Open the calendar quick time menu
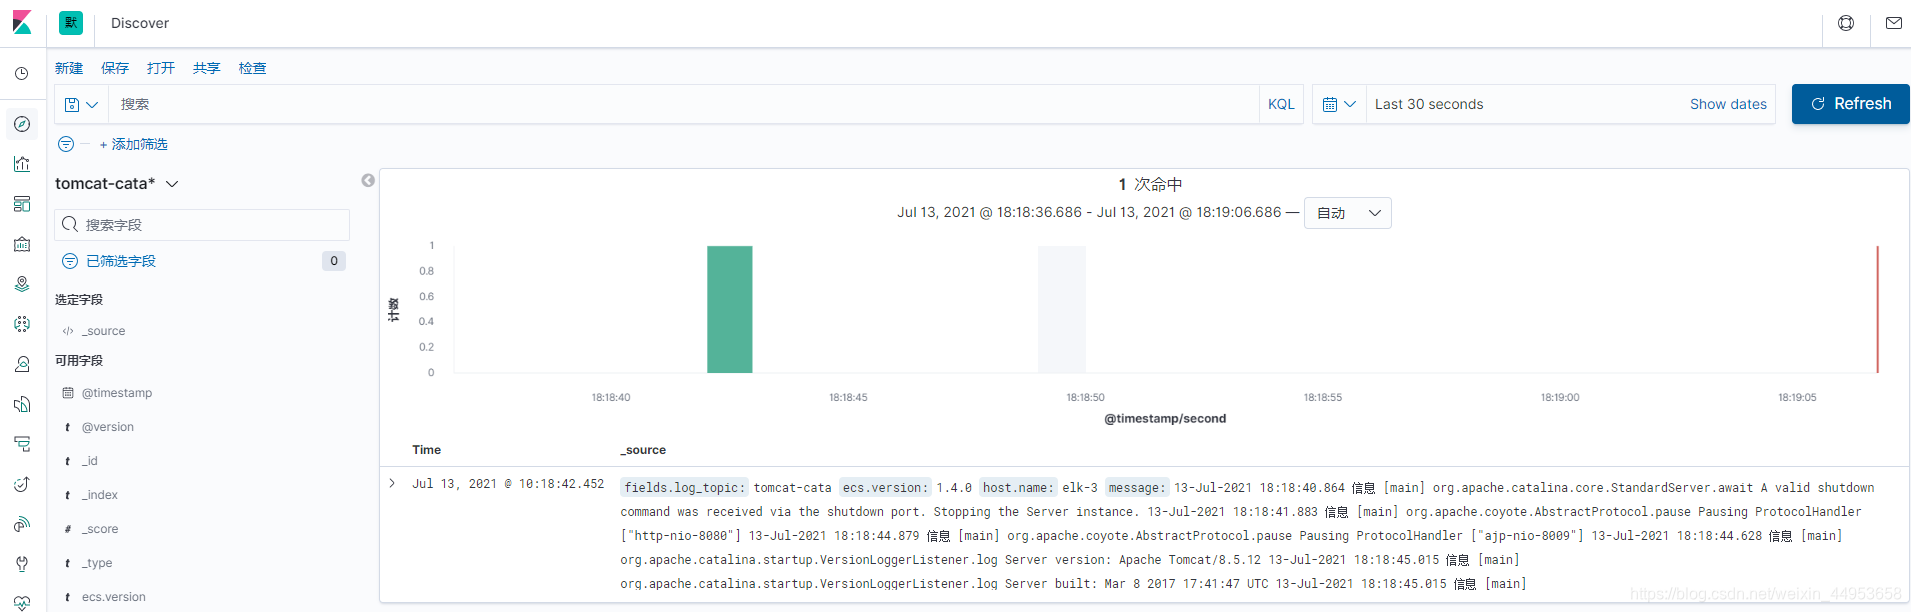The image size is (1911, 612). [1339, 104]
